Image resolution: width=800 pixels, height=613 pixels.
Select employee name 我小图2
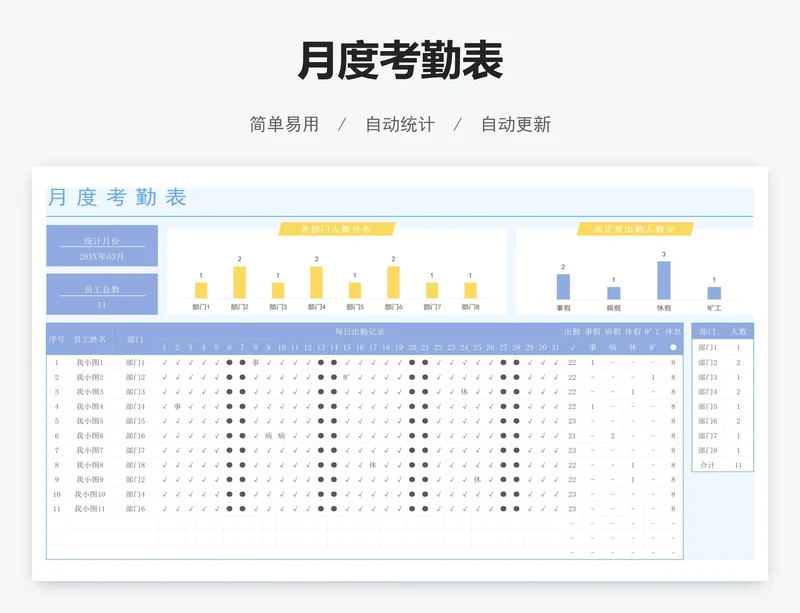click(90, 377)
